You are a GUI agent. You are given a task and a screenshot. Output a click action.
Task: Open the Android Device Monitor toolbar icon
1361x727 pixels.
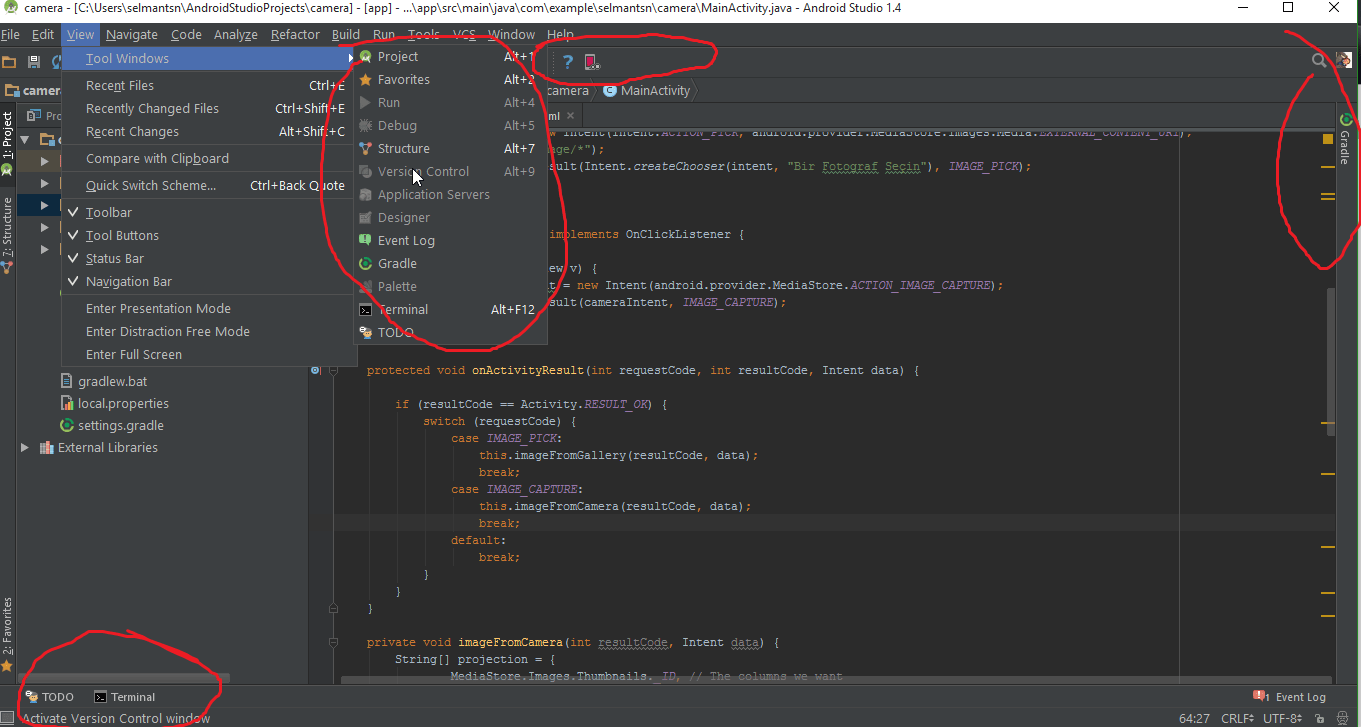tap(592, 62)
